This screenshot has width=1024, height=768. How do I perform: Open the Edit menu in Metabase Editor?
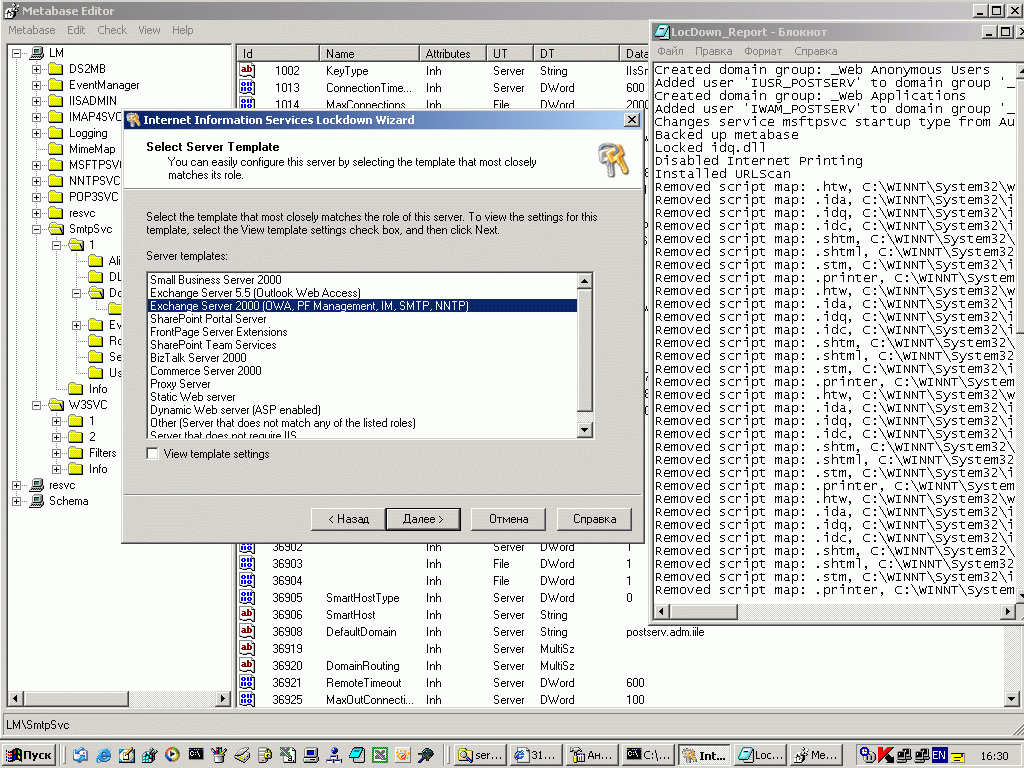pyautogui.click(x=76, y=30)
